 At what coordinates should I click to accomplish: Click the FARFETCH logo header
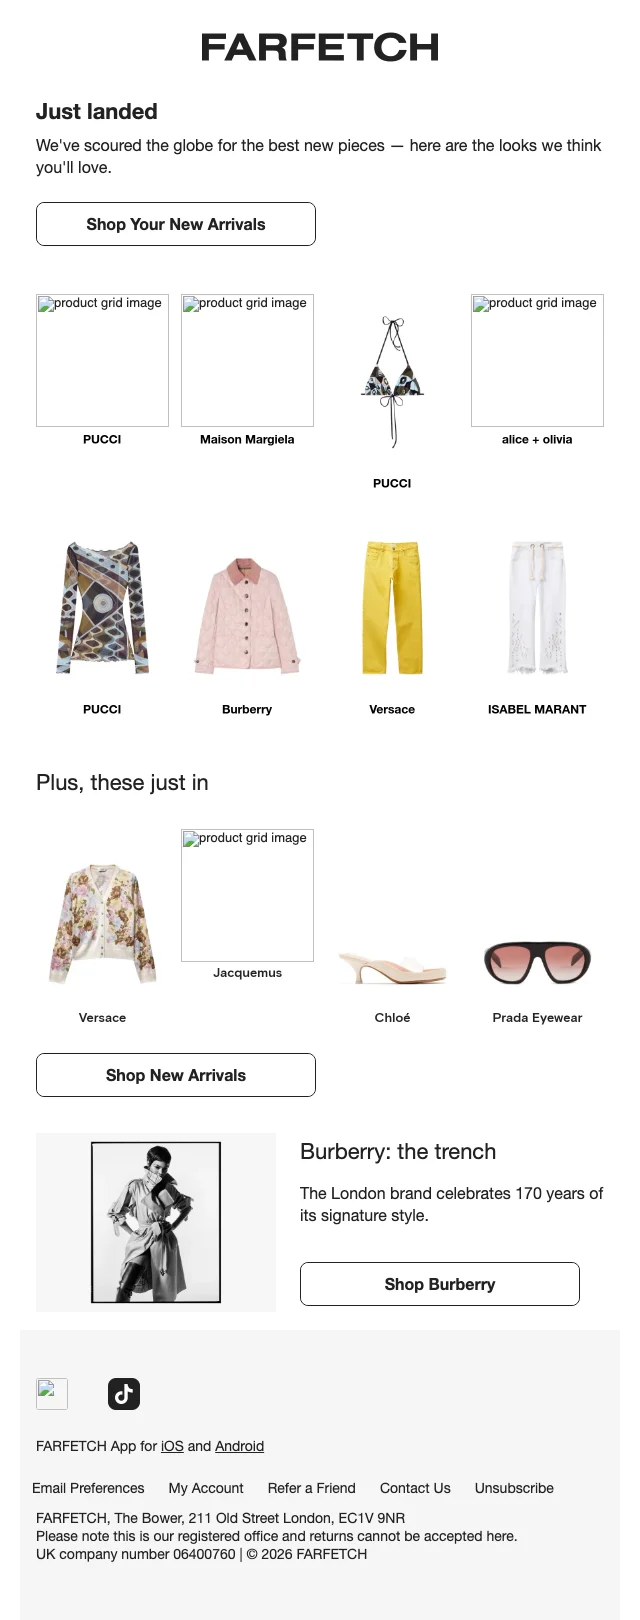(320, 47)
